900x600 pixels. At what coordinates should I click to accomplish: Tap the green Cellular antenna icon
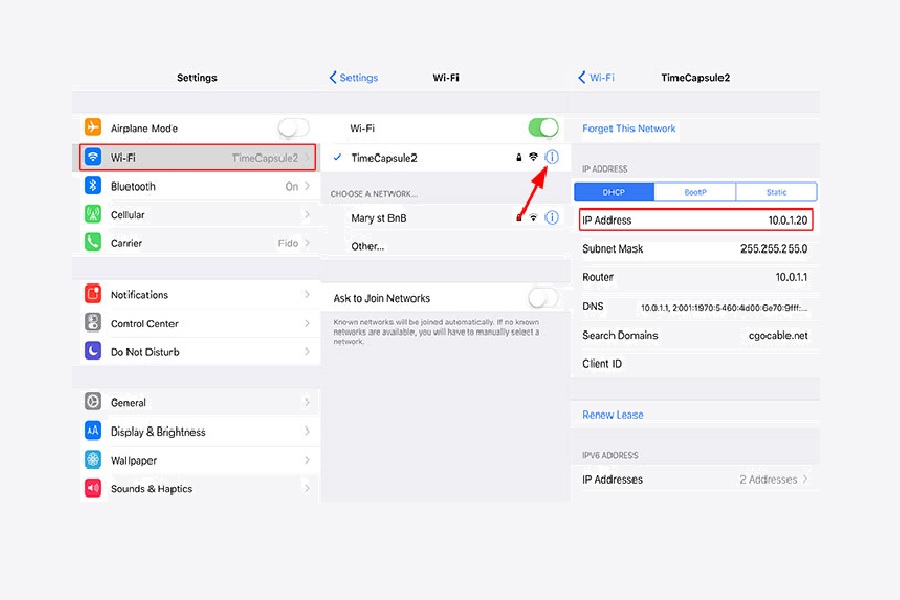93,214
